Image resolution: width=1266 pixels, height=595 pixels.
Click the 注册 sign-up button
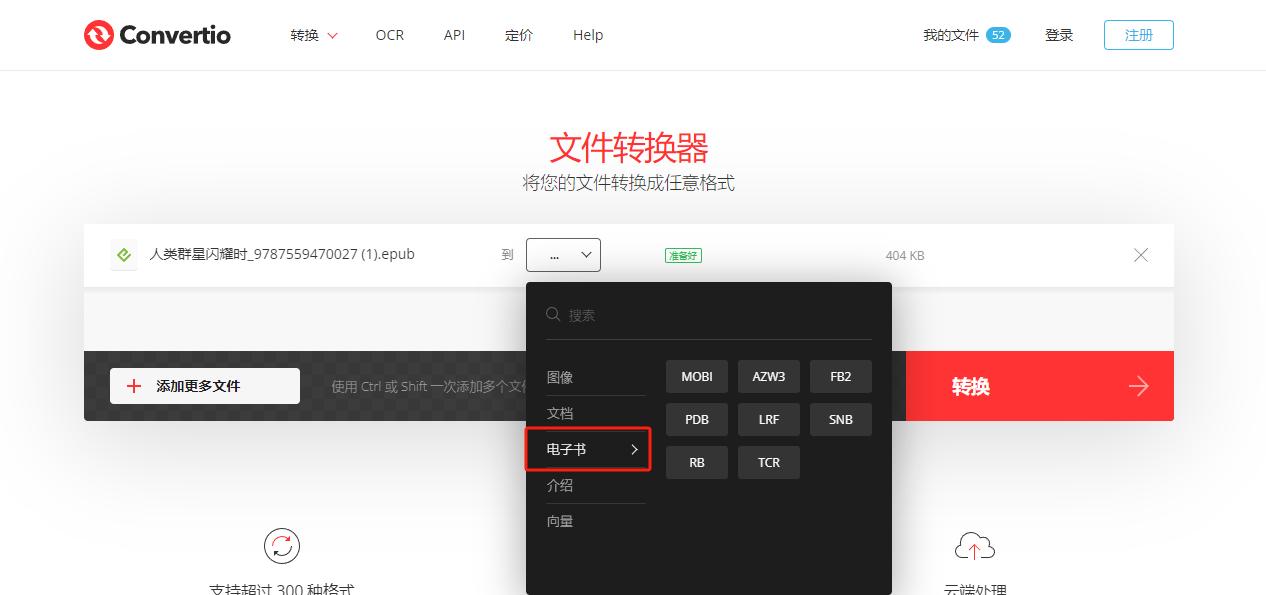tap(1138, 34)
